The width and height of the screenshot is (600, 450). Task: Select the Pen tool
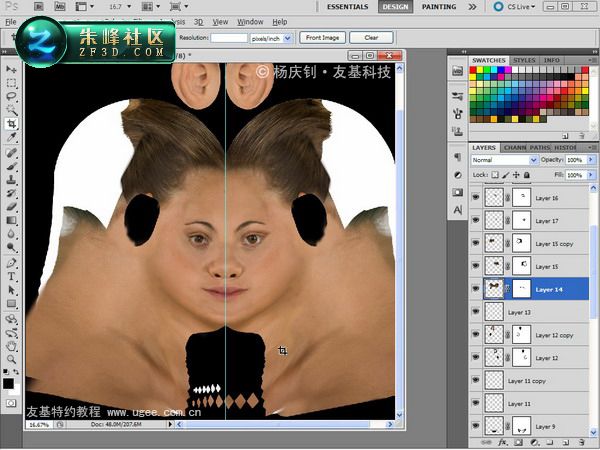pyautogui.click(x=11, y=263)
